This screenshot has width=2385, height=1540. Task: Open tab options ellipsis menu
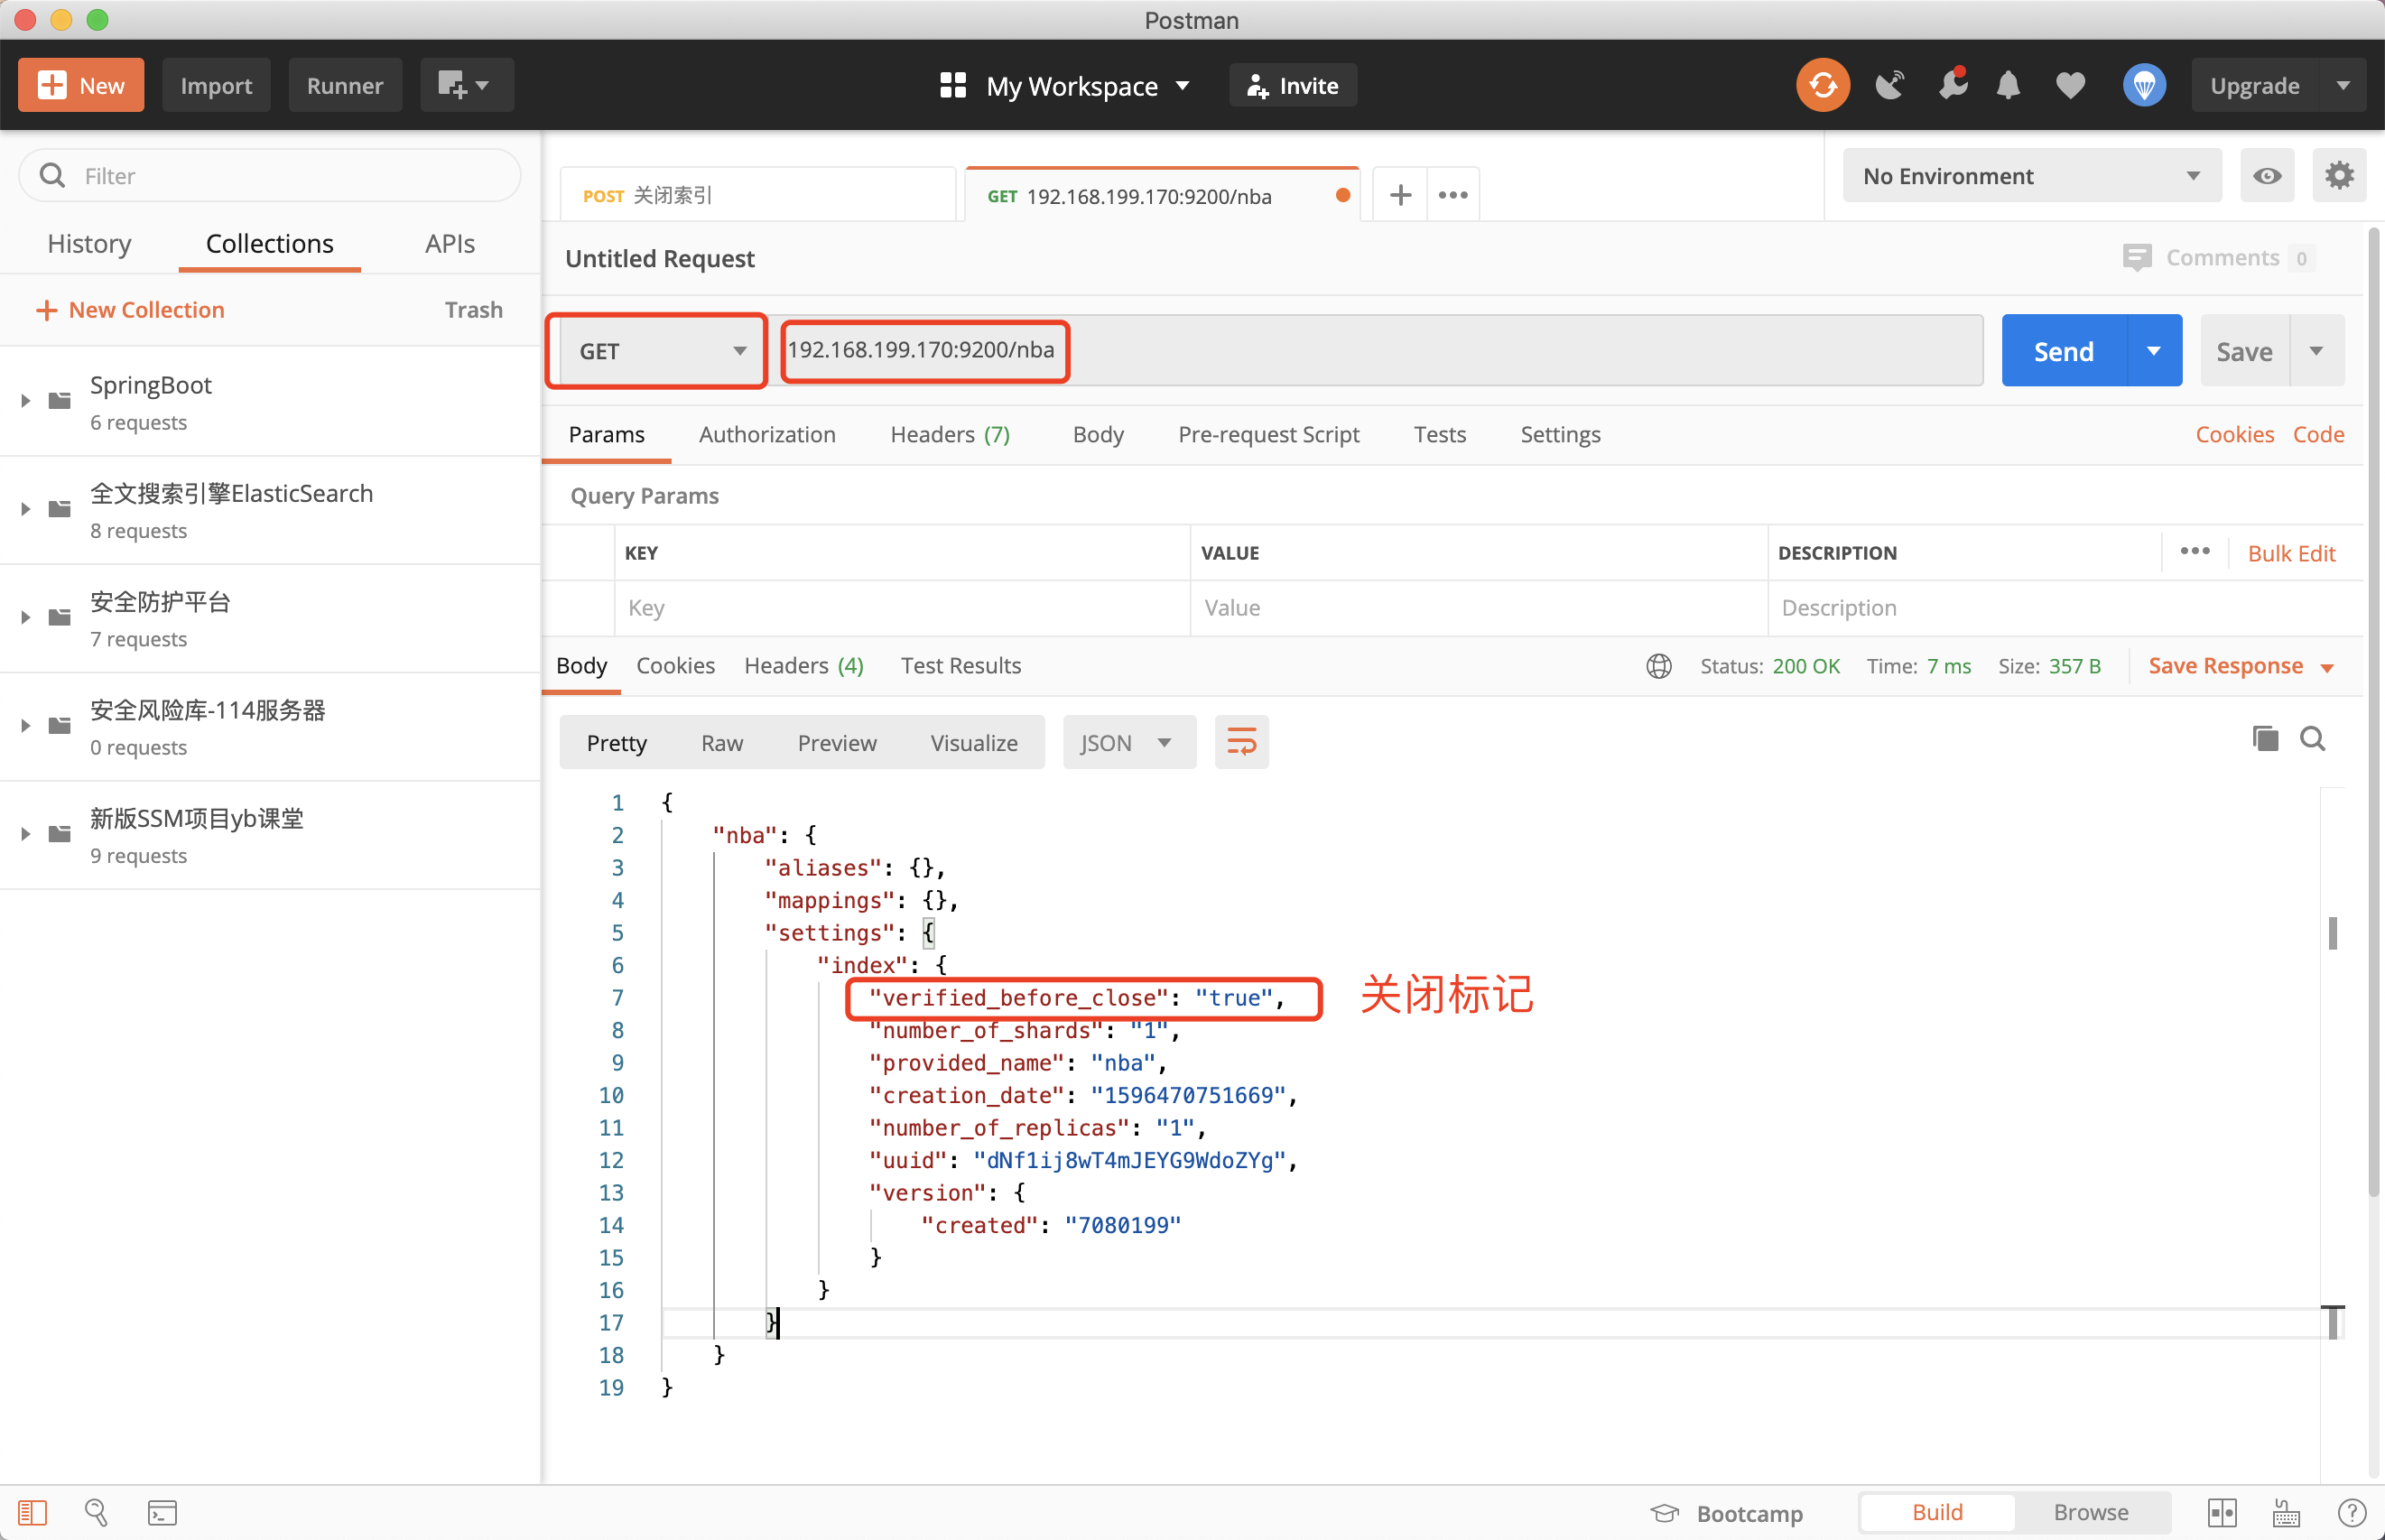point(1453,195)
